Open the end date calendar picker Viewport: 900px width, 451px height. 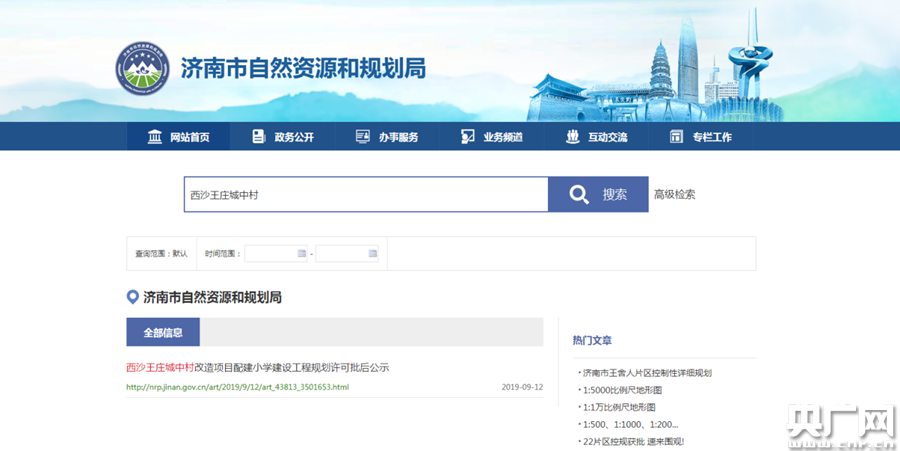373,254
